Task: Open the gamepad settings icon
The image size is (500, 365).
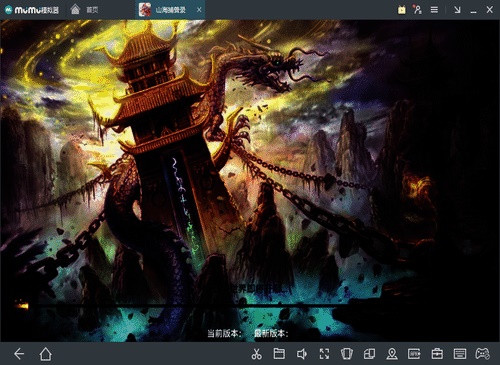Action: click(482, 354)
